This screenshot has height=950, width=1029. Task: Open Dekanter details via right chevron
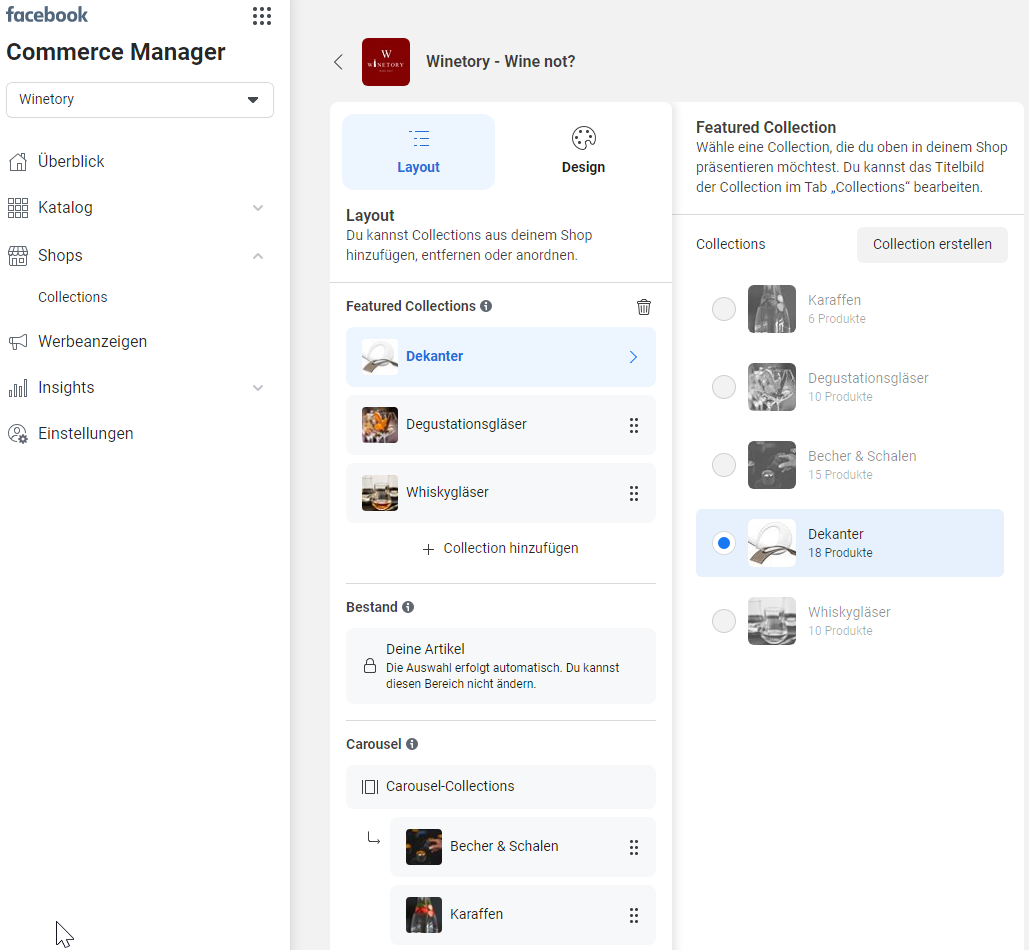[633, 357]
